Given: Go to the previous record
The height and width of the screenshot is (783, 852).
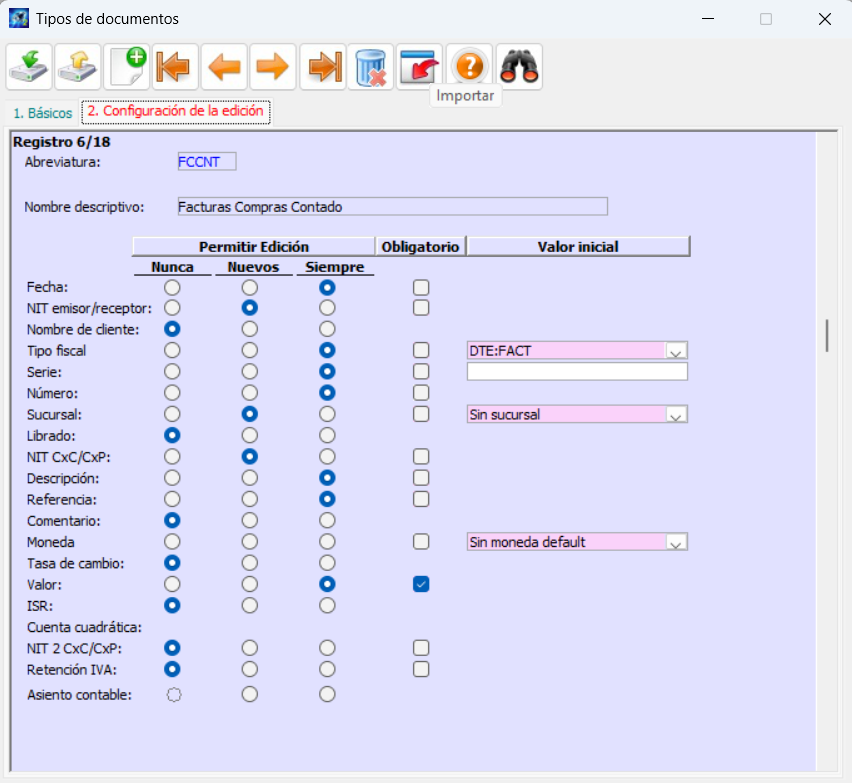Looking at the screenshot, I should 224,67.
